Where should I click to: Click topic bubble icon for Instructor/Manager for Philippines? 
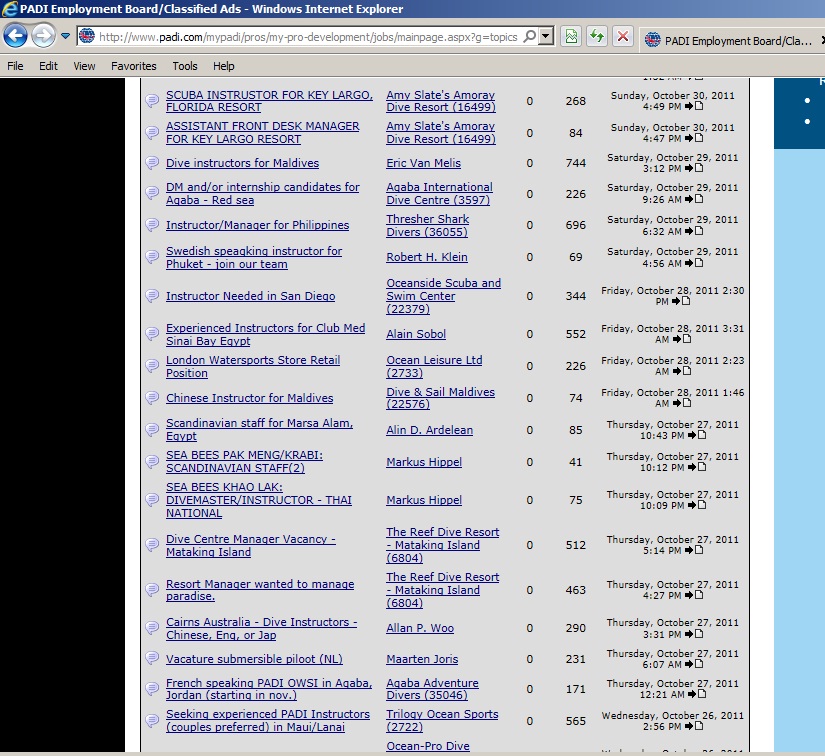click(x=152, y=225)
